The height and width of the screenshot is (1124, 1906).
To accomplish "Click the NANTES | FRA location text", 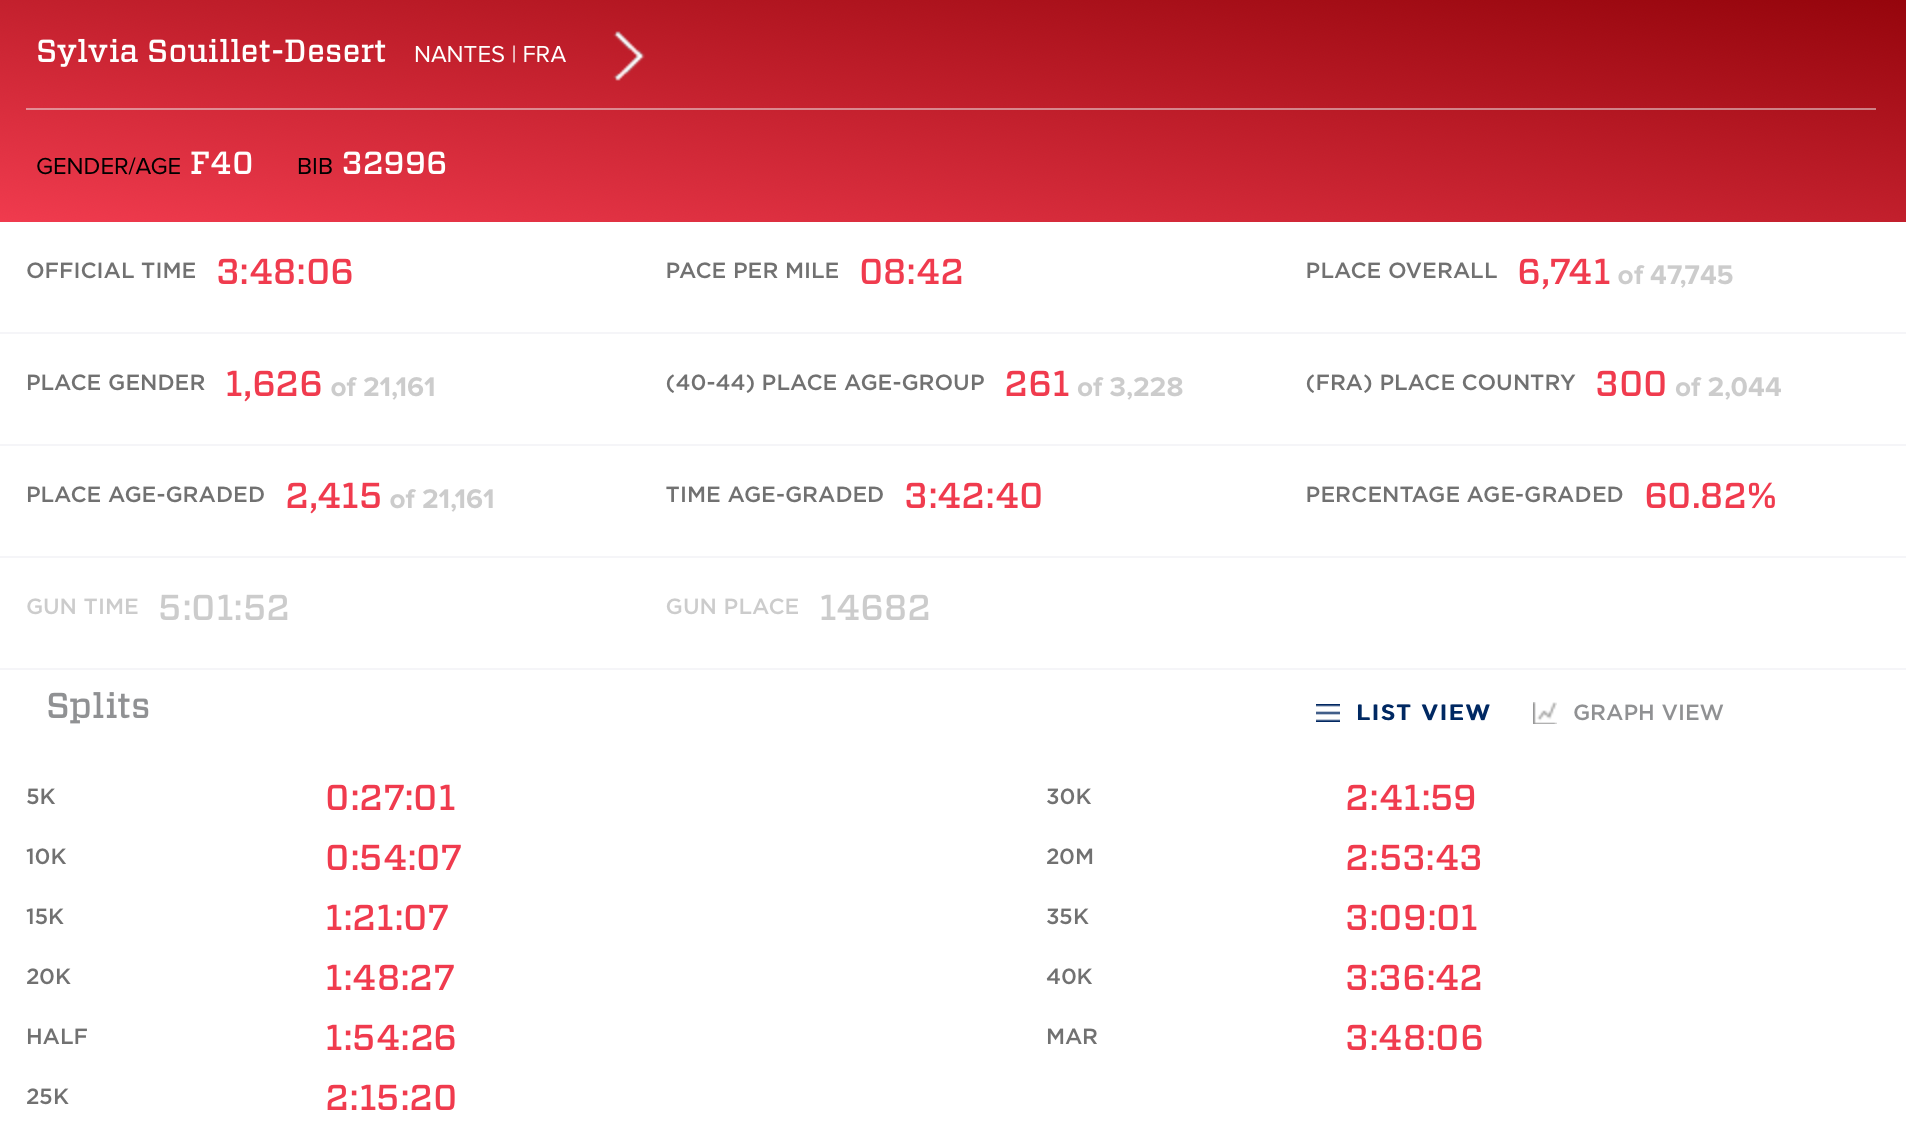I will [x=490, y=55].
